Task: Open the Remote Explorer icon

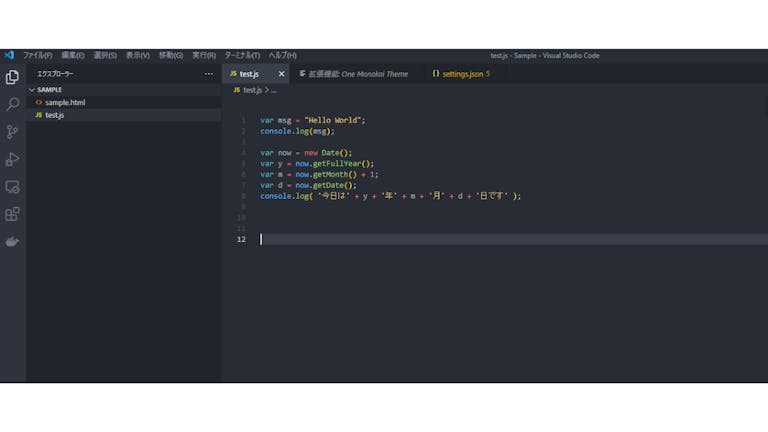Action: coord(12,187)
